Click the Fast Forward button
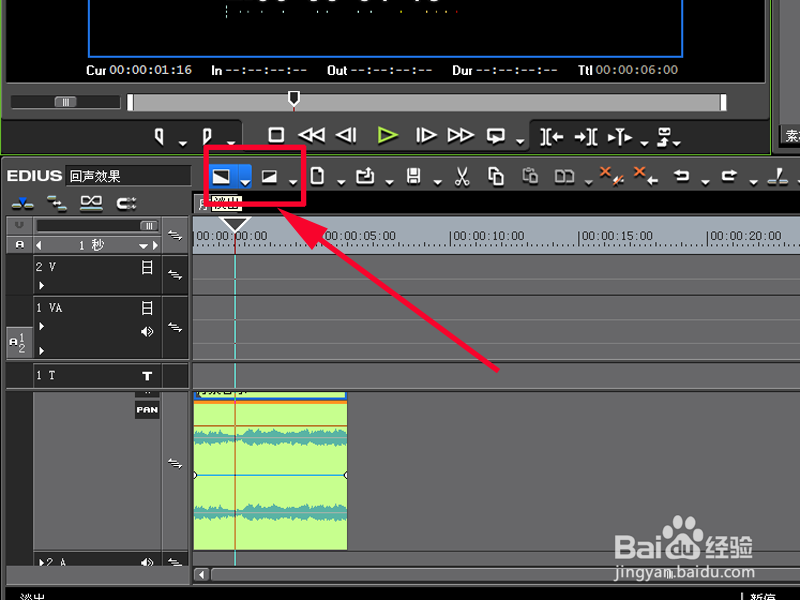 (x=460, y=135)
